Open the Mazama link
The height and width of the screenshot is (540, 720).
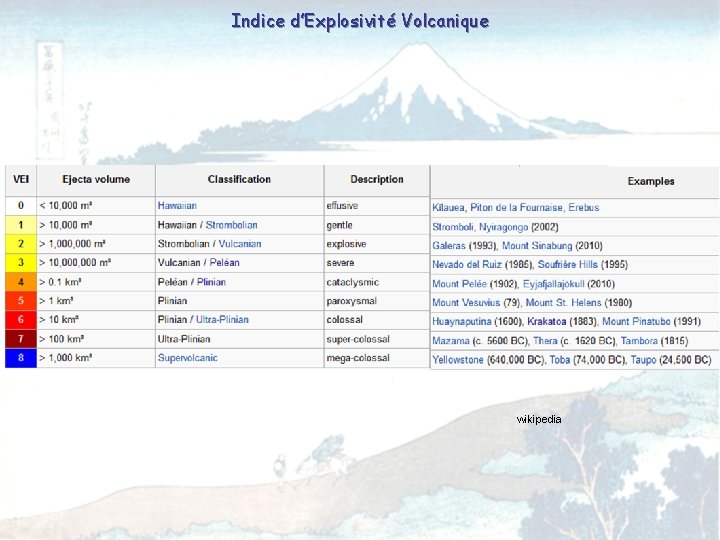[450, 341]
